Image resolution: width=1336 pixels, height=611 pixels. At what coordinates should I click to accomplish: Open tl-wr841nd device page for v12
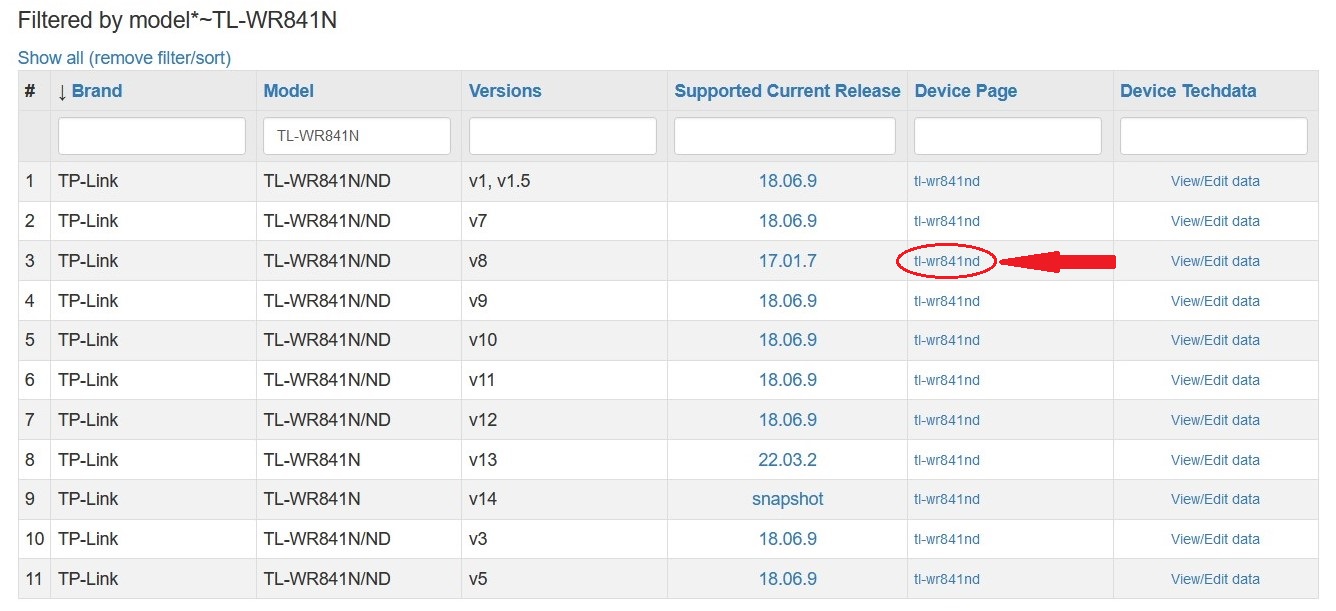coord(946,420)
